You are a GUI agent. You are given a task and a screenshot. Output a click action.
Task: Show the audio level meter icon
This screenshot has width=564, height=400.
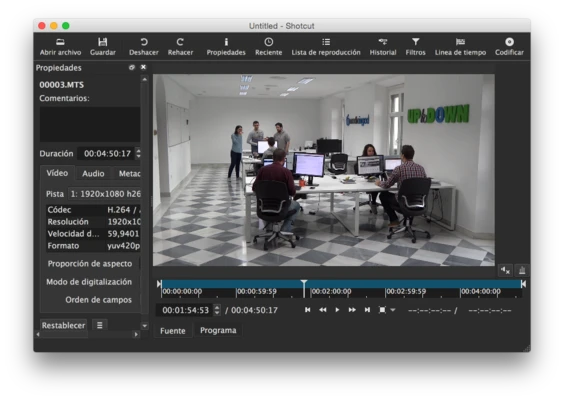pyautogui.click(x=522, y=270)
